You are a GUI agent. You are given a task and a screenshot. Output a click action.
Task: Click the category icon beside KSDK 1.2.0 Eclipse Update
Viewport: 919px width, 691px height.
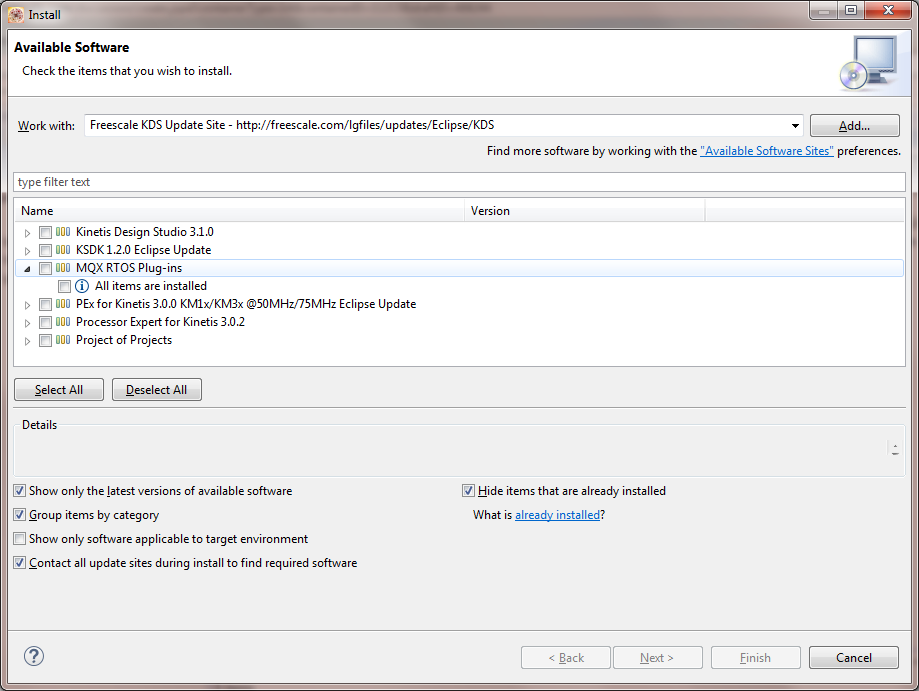[63, 250]
